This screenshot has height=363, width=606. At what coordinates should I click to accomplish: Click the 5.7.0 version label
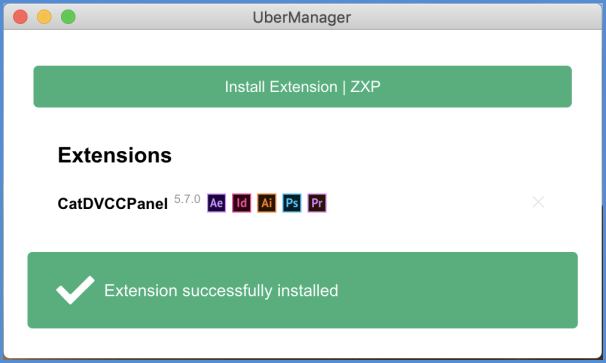(x=187, y=199)
